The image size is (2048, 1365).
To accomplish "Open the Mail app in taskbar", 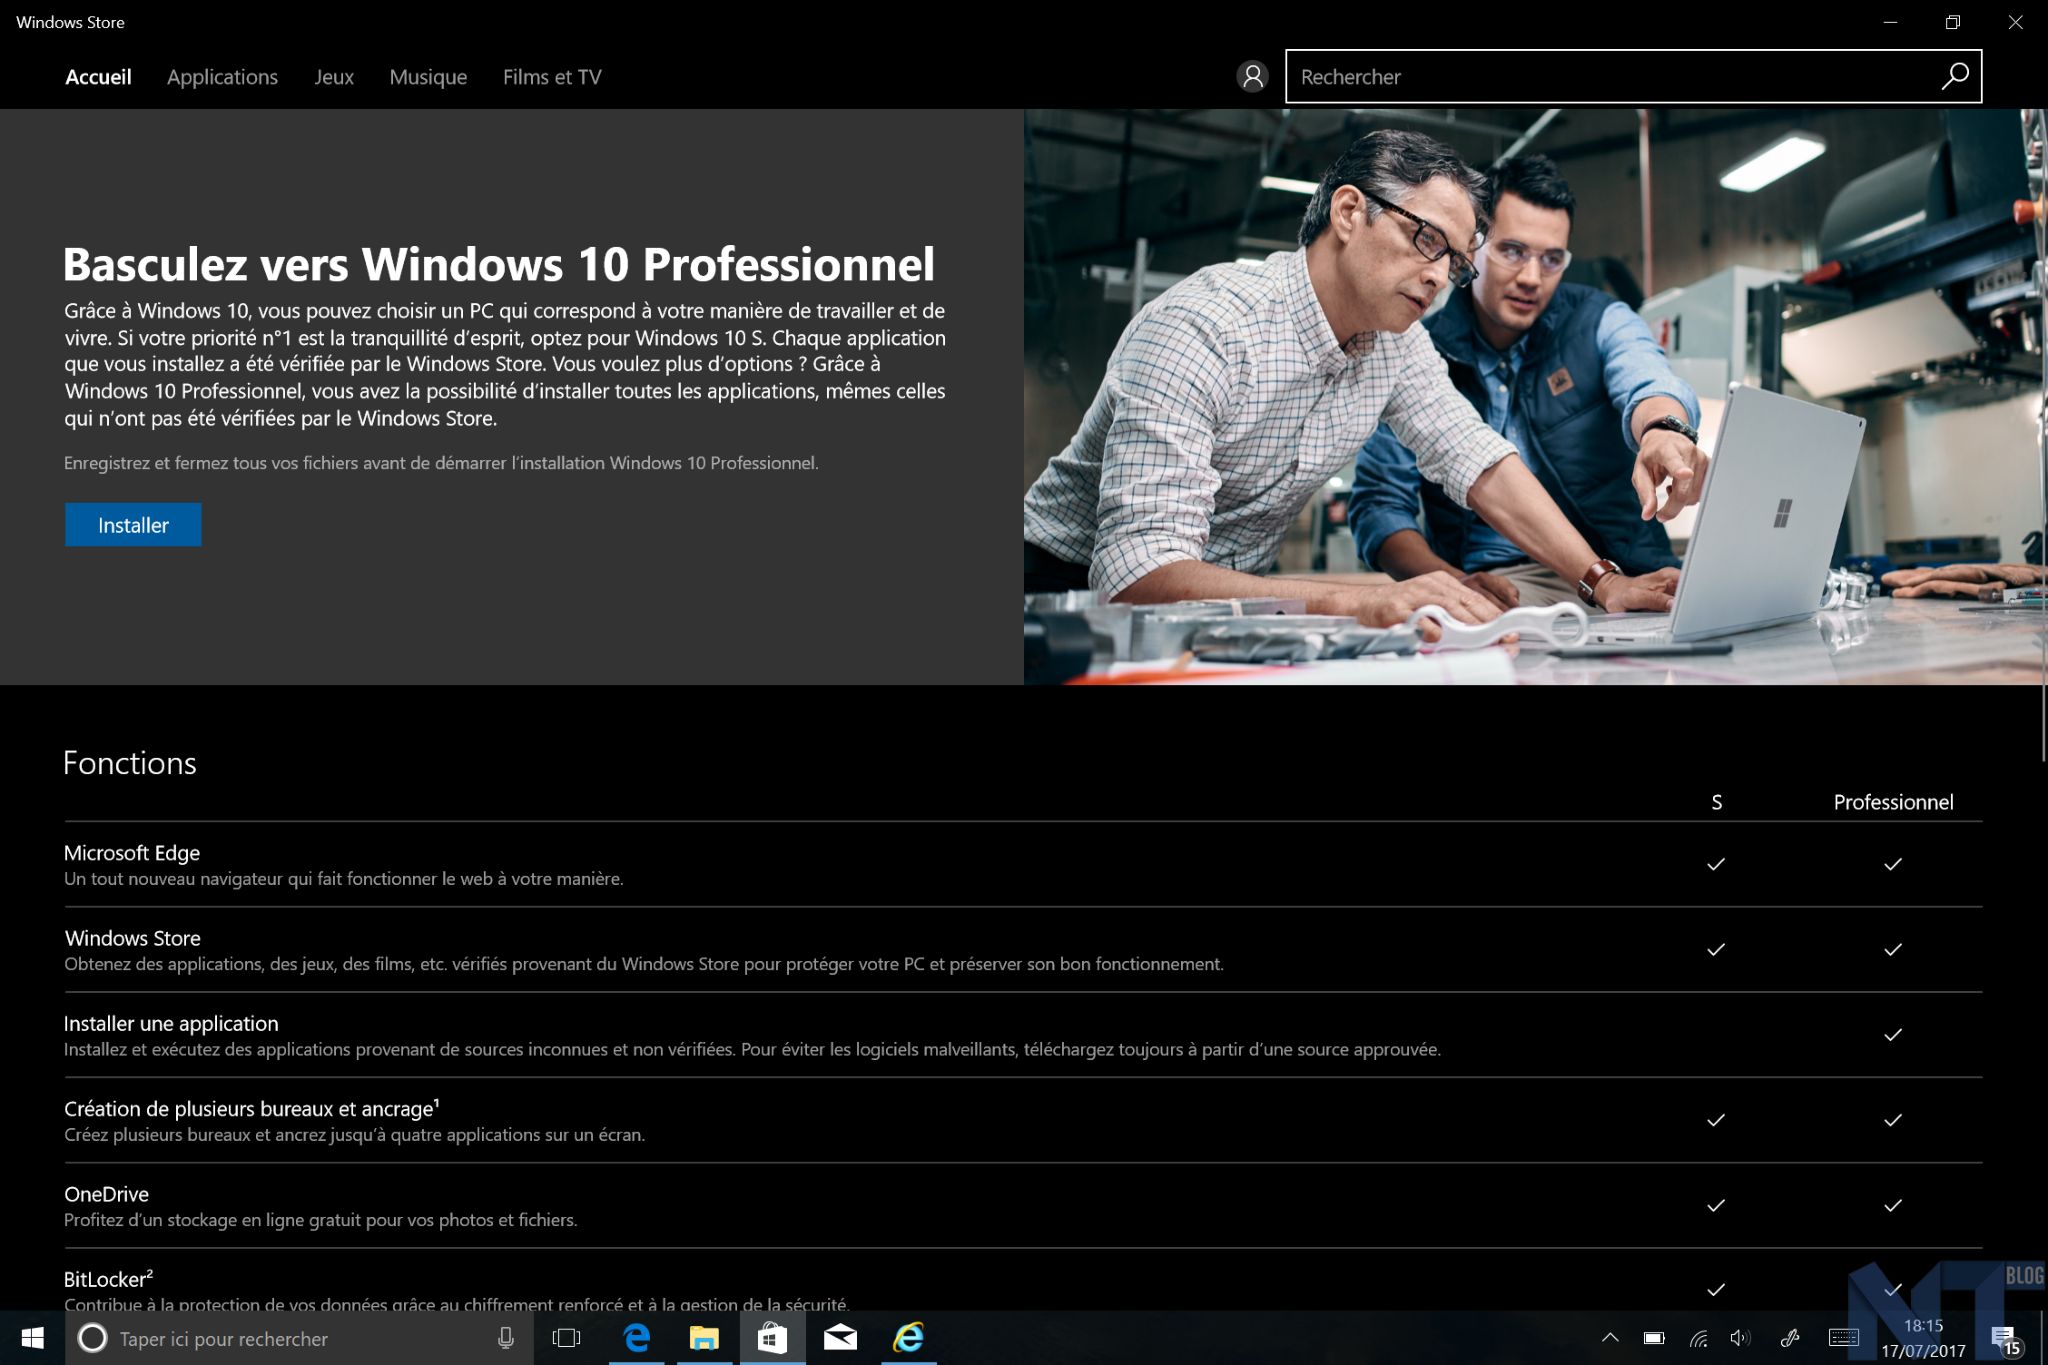I will click(840, 1337).
